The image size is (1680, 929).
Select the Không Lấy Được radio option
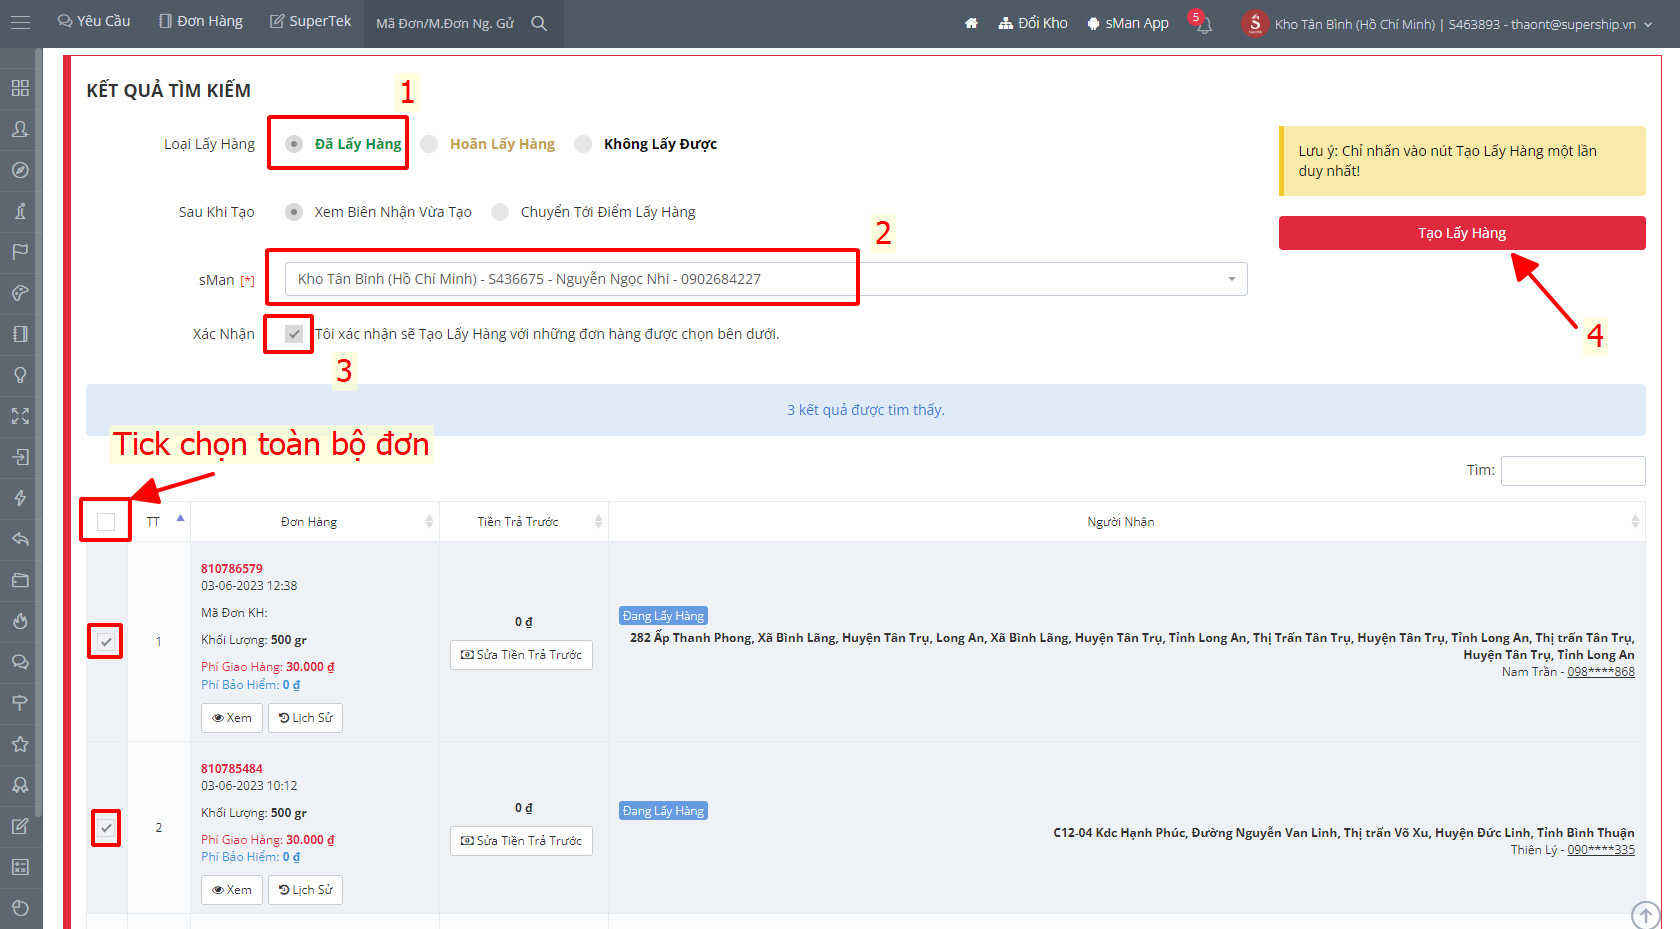pyautogui.click(x=583, y=144)
